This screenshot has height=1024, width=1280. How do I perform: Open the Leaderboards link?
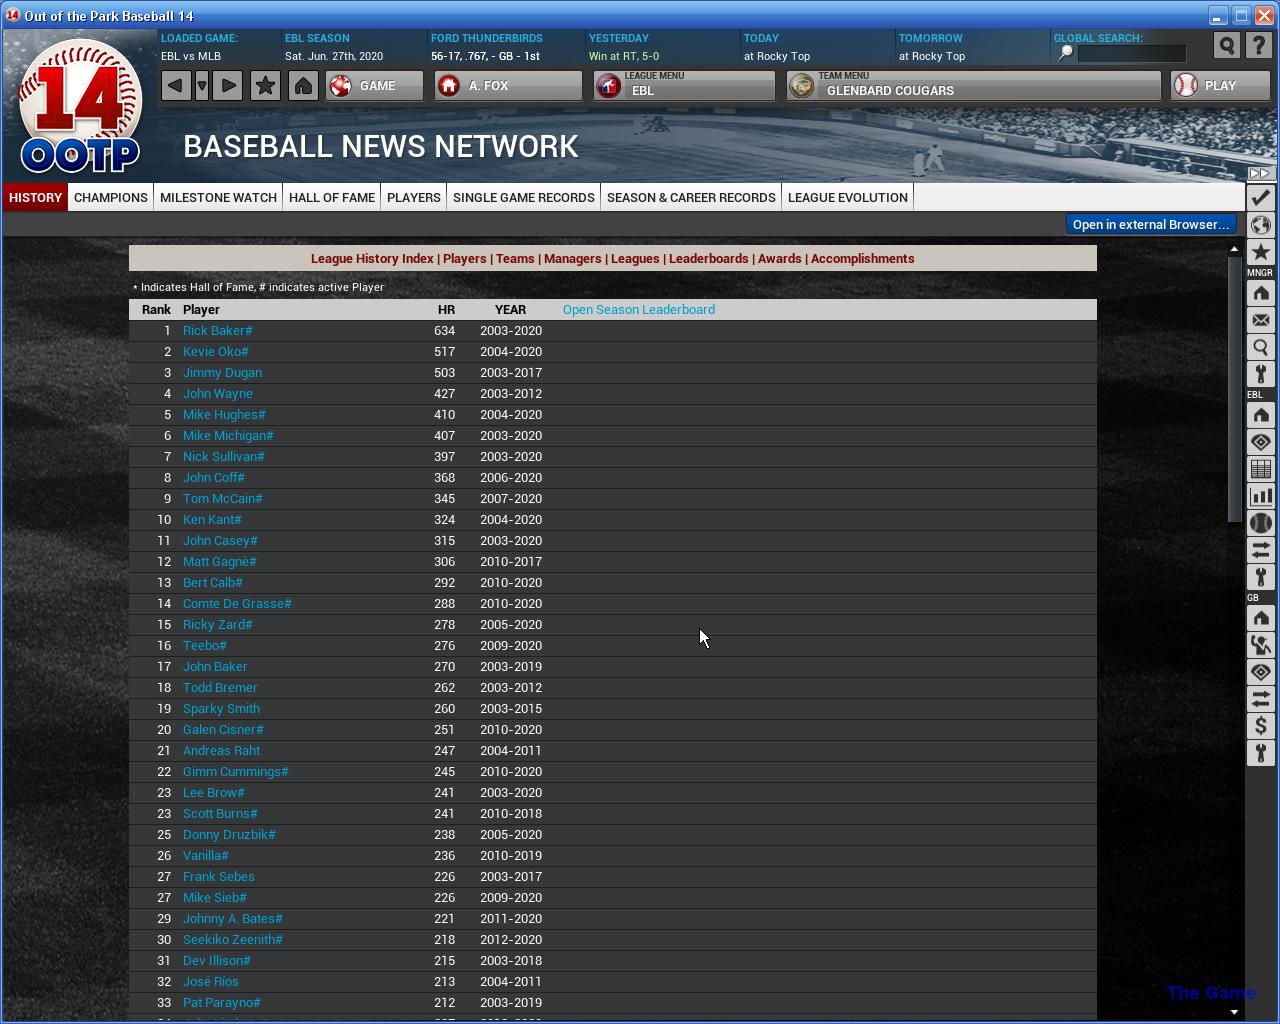[709, 258]
